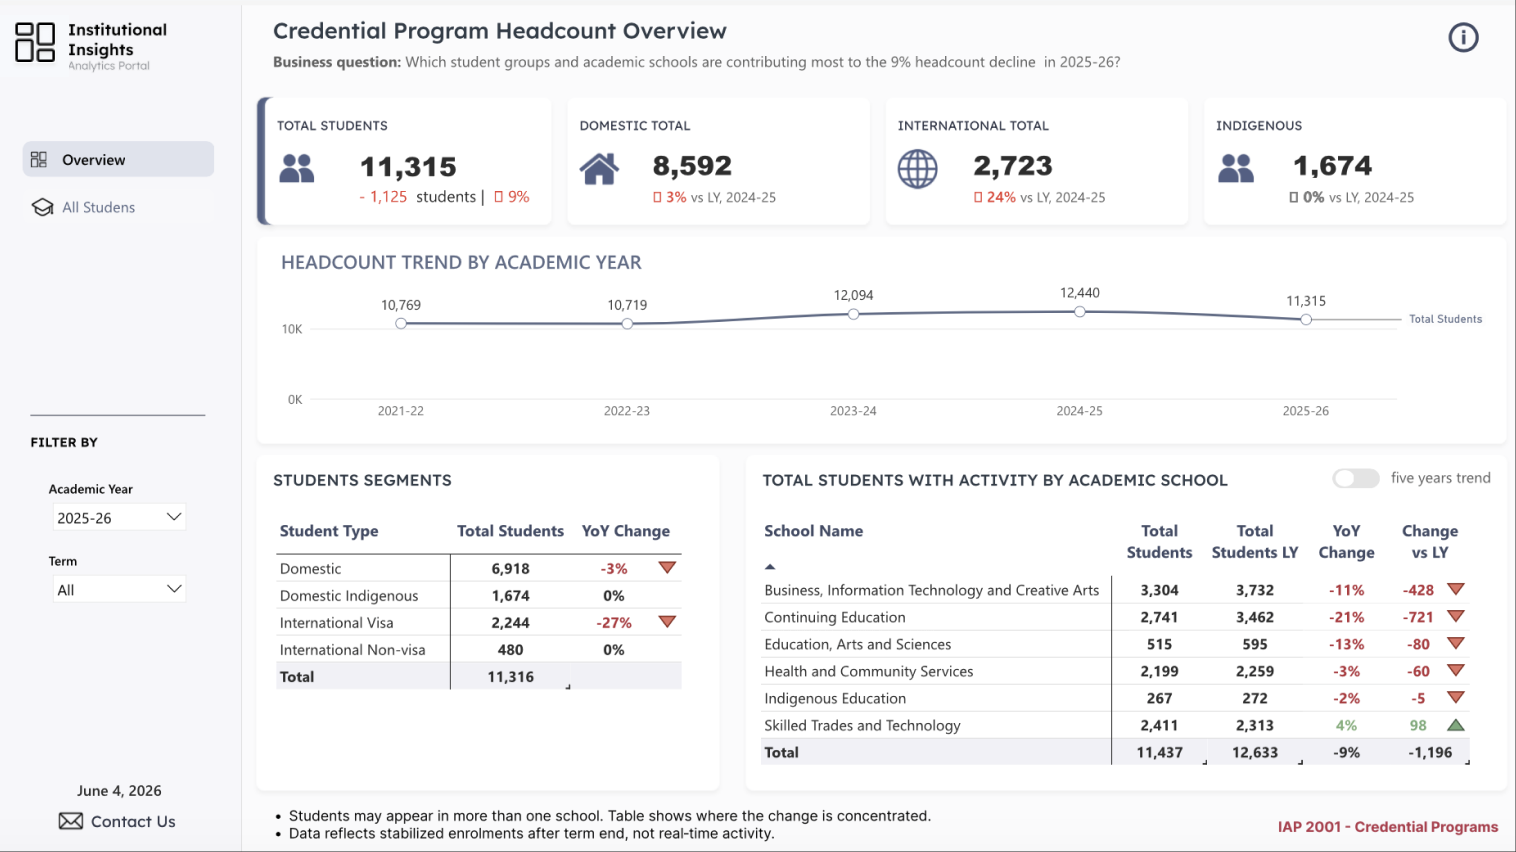
Task: Click the red down arrow for International Visa
Action: click(x=667, y=622)
